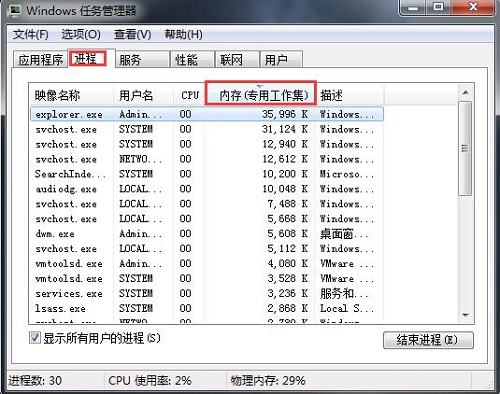This screenshot has height=394, width=500.
Task: Sort by CPU column header
Action: (189, 95)
